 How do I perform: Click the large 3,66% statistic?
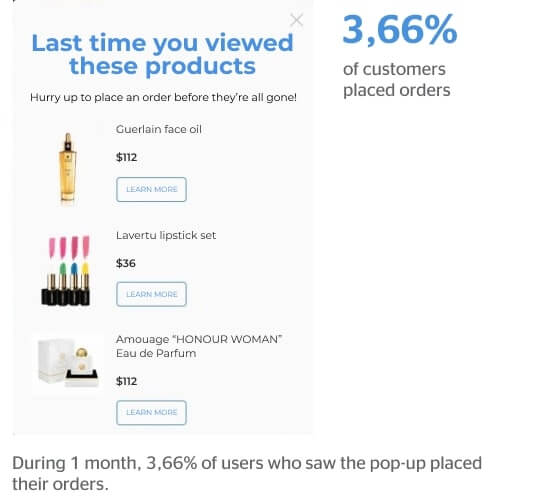(x=400, y=30)
